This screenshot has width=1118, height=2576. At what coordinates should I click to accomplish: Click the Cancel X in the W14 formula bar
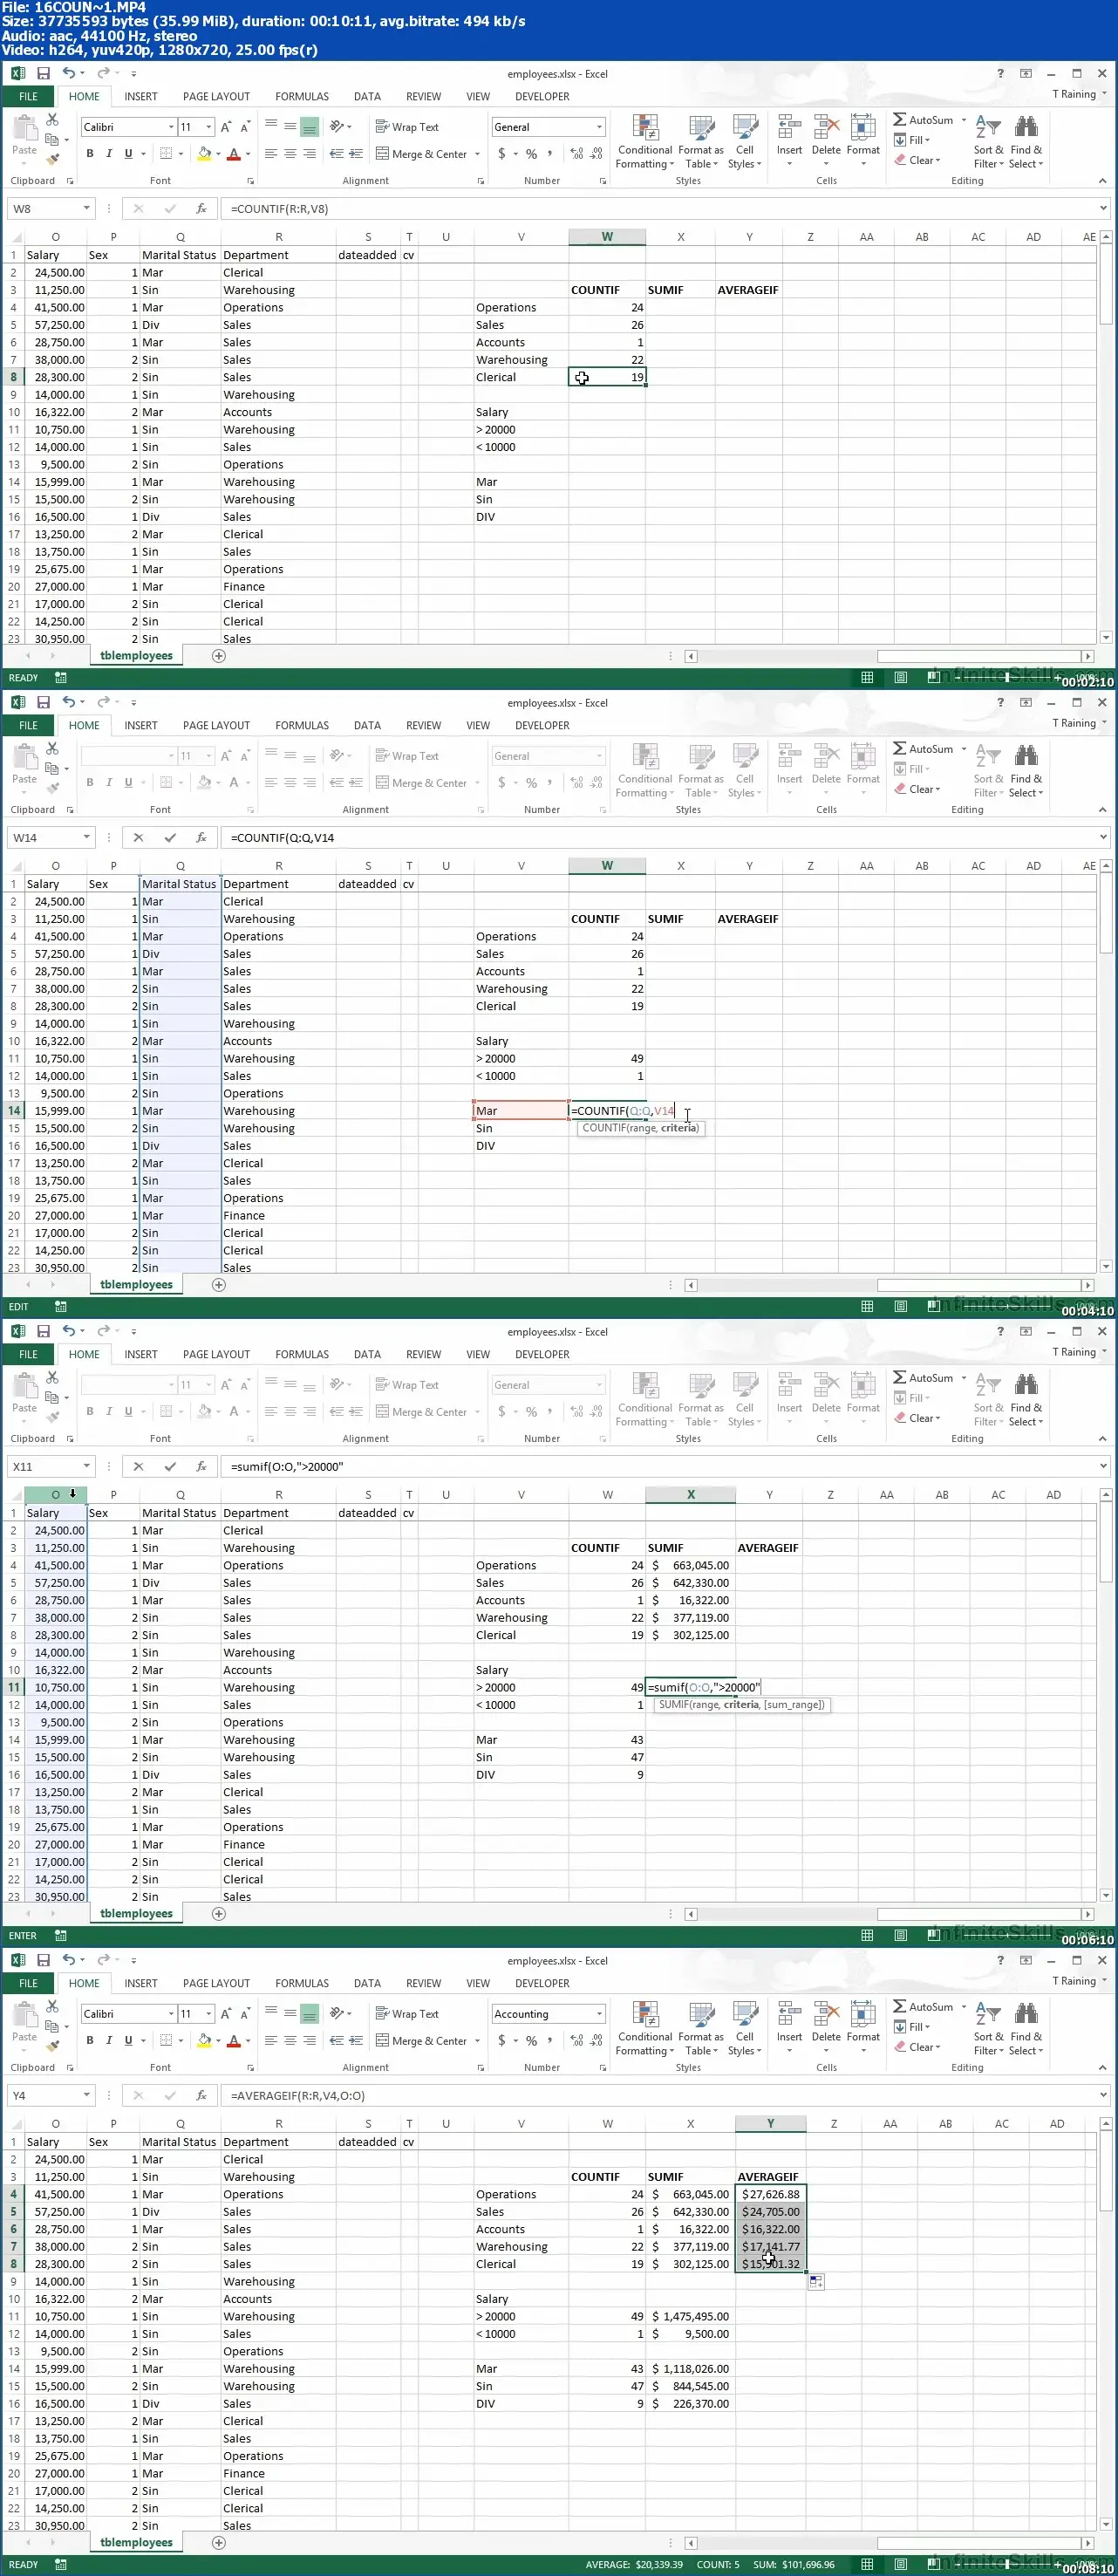point(138,838)
